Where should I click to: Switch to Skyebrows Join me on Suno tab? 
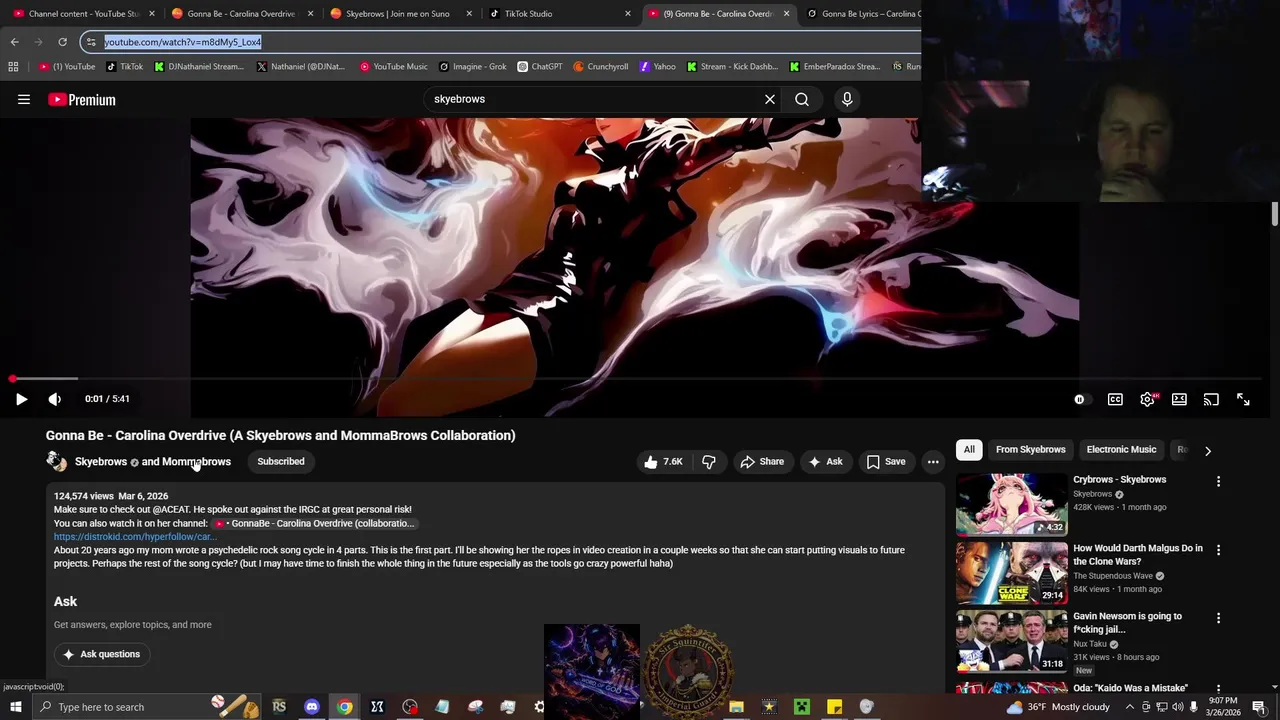(397, 14)
